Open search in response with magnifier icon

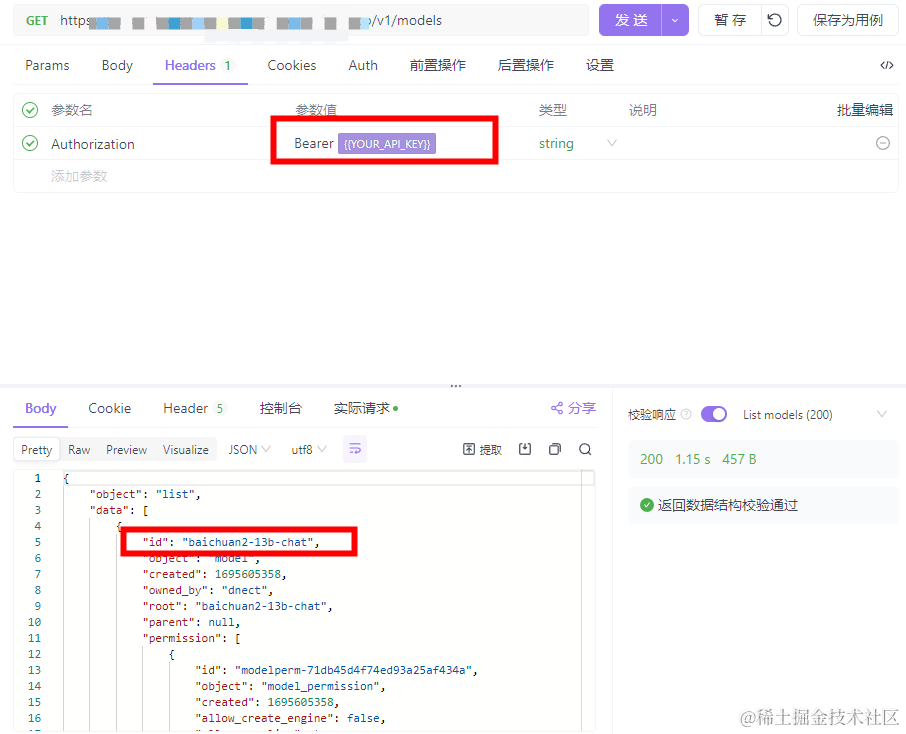(x=585, y=449)
